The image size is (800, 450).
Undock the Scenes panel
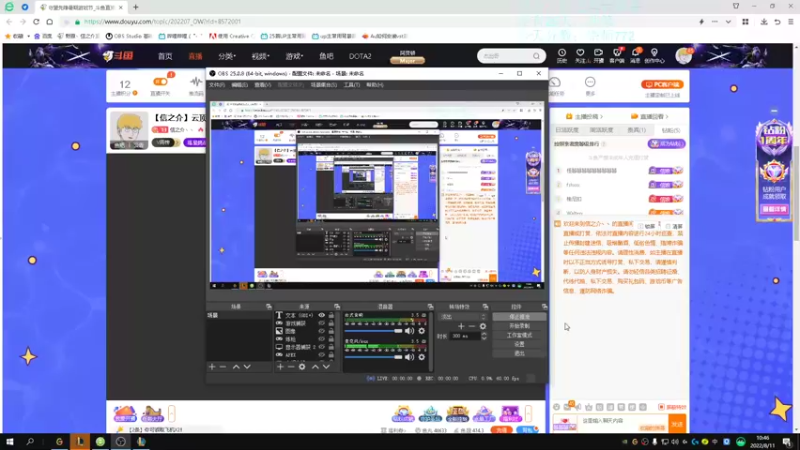point(269,307)
